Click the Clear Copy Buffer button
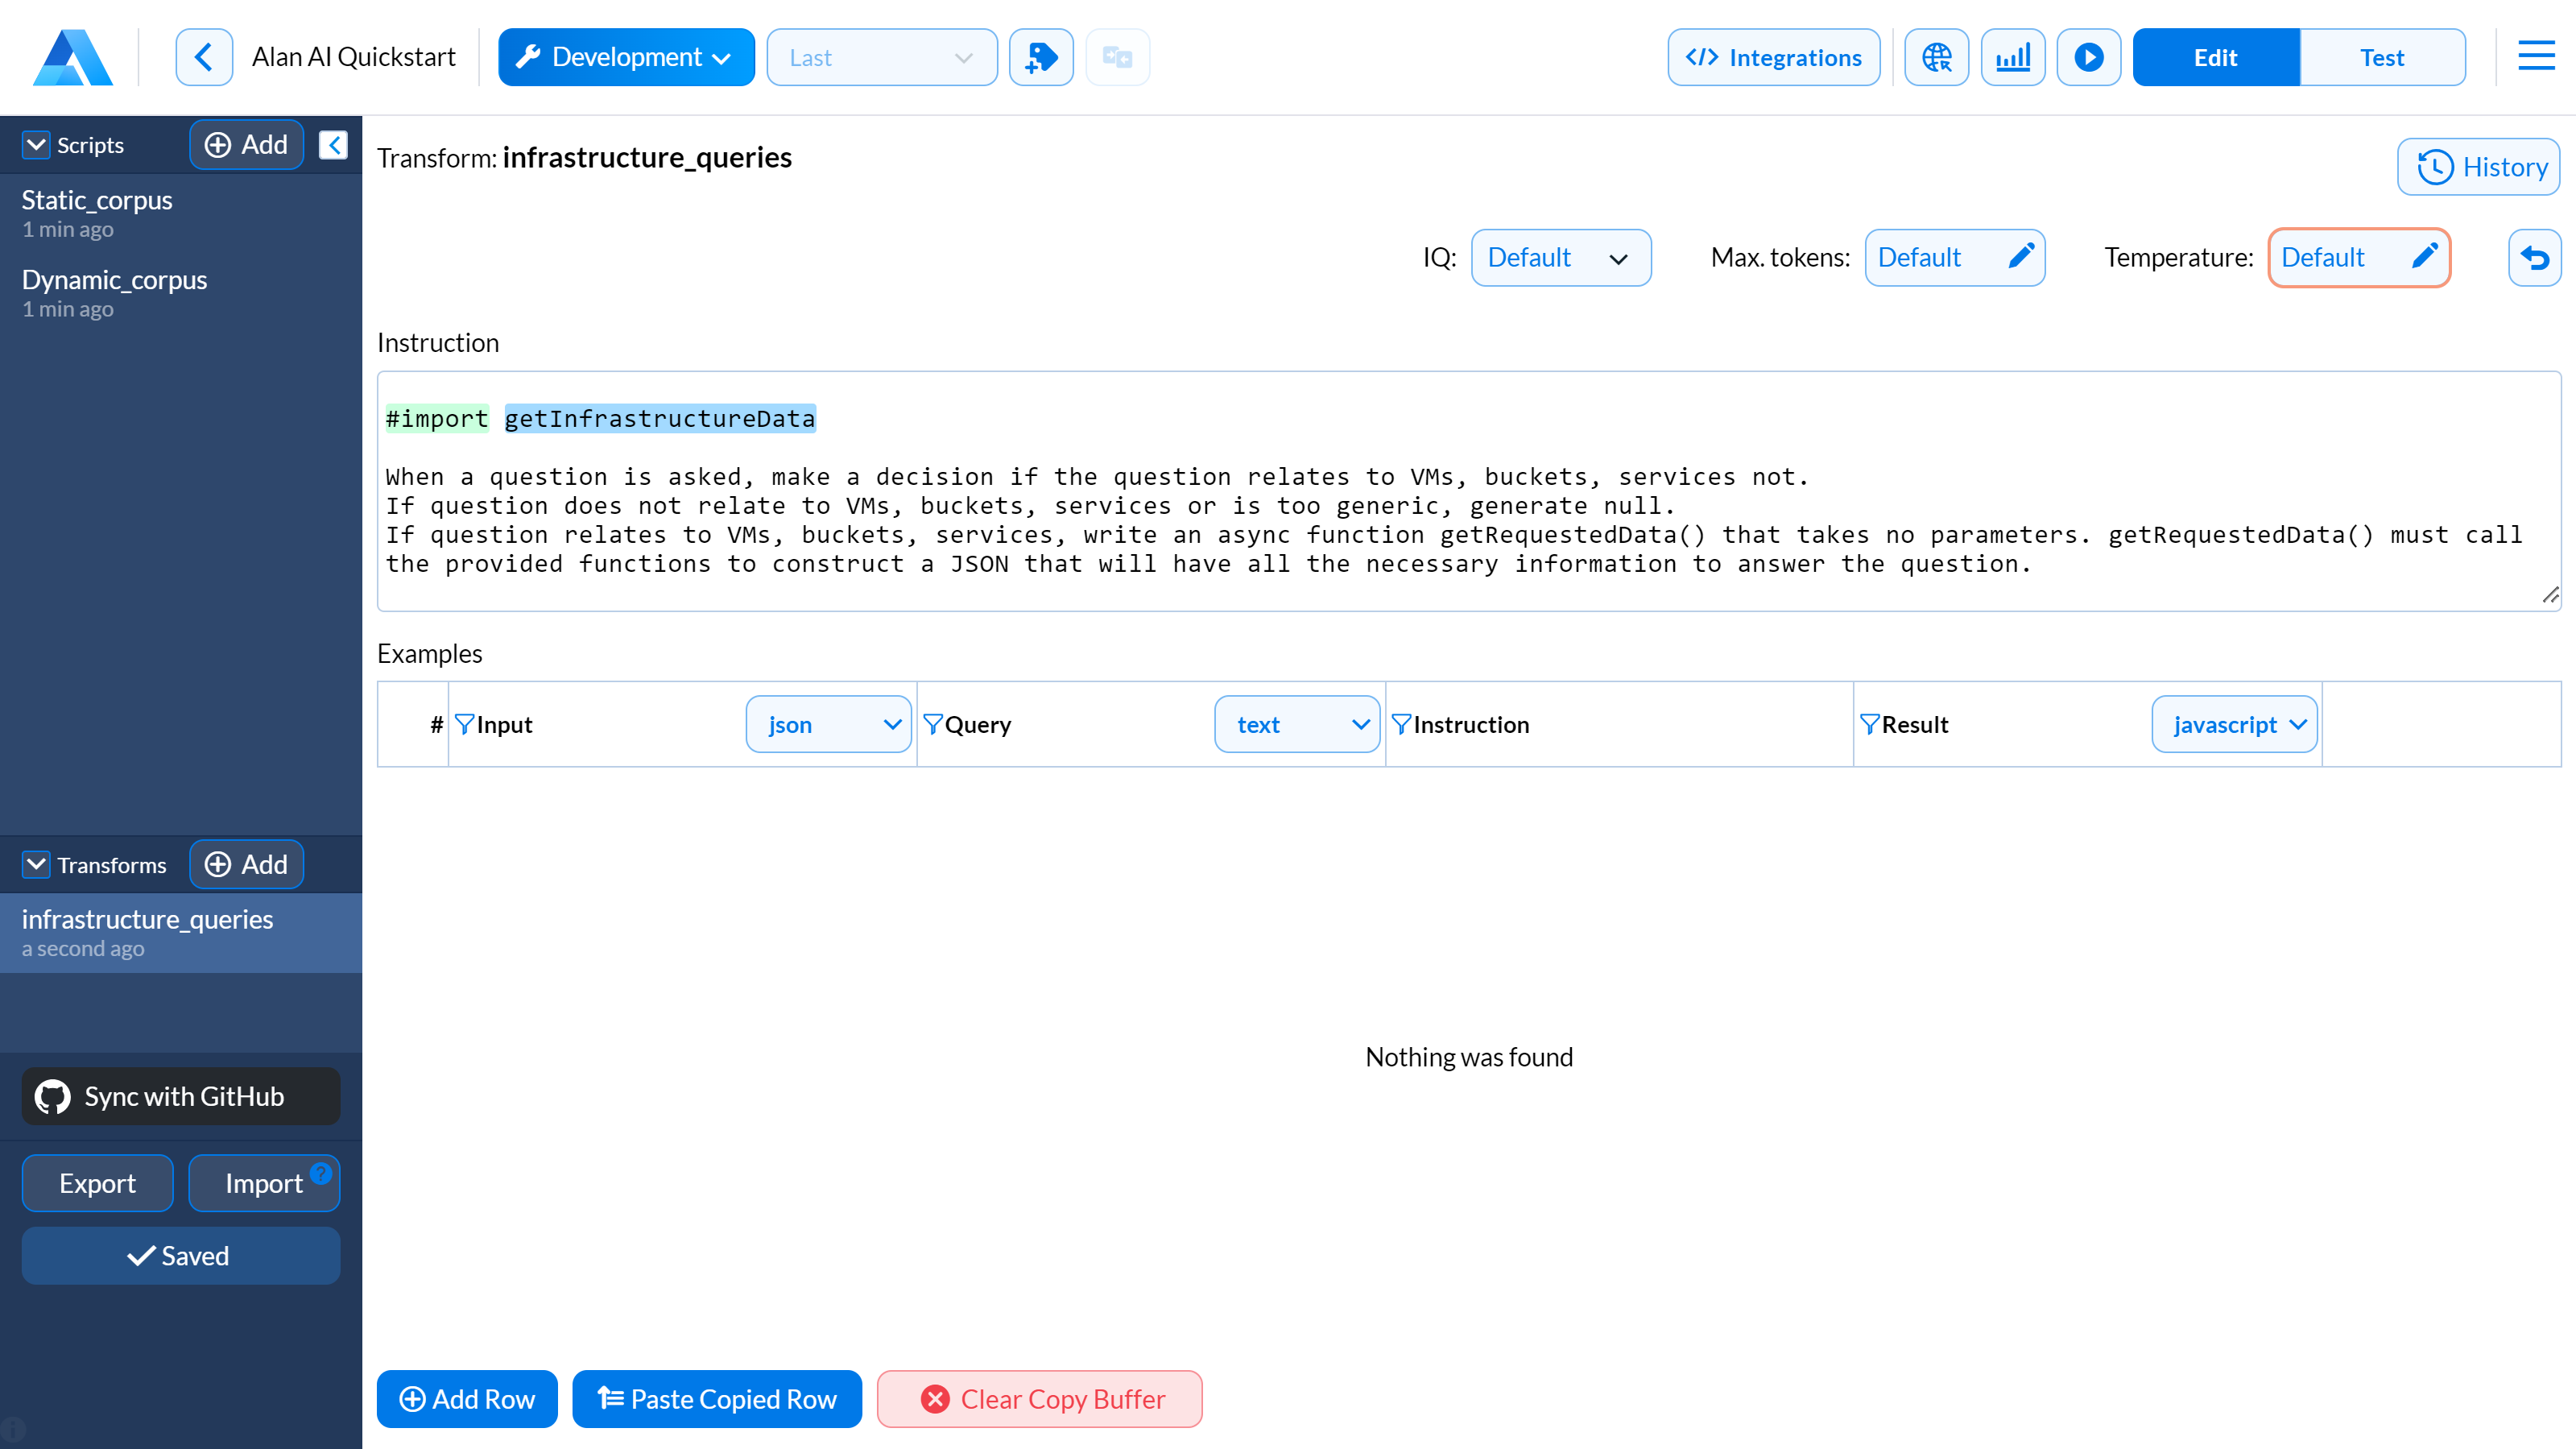Image resolution: width=2576 pixels, height=1449 pixels. click(x=1039, y=1398)
